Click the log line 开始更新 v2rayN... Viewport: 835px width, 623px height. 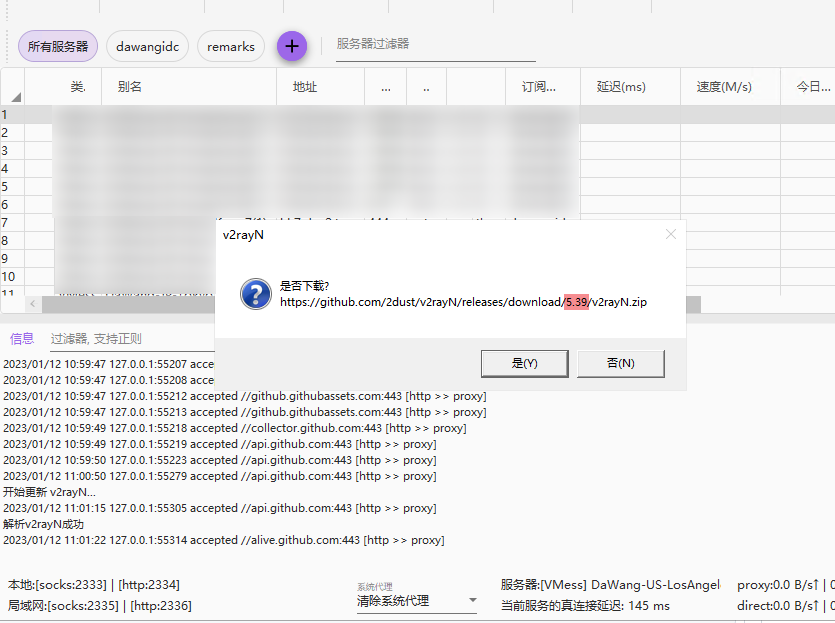50,492
